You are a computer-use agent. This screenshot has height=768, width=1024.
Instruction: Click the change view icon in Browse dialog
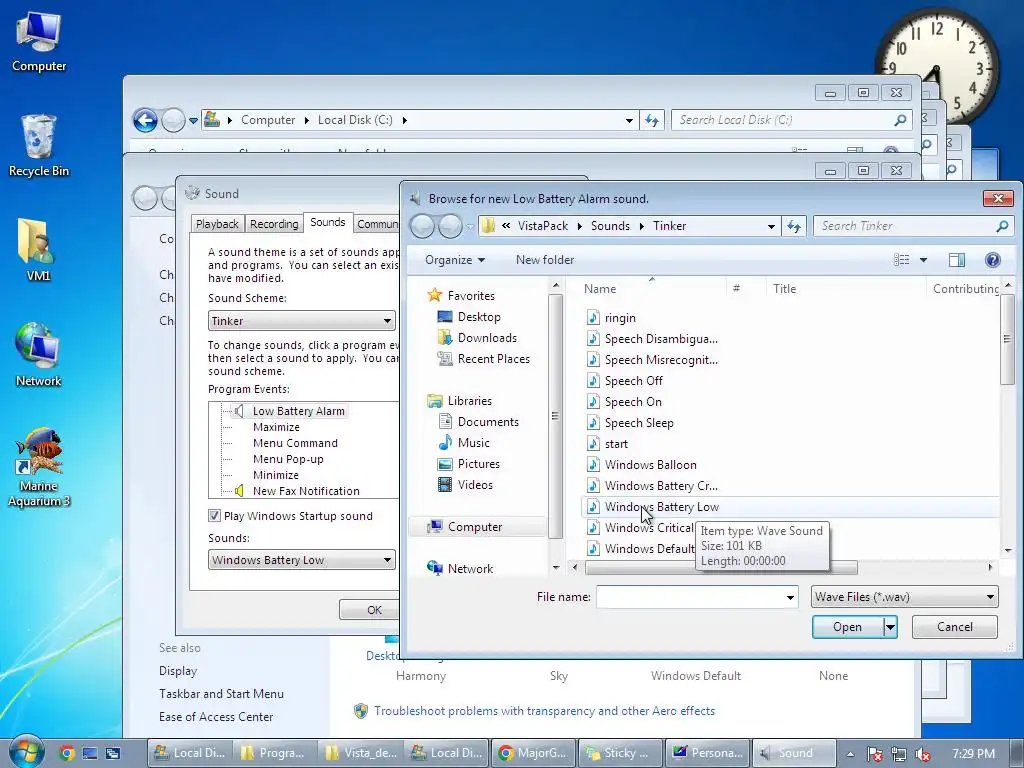tap(902, 260)
